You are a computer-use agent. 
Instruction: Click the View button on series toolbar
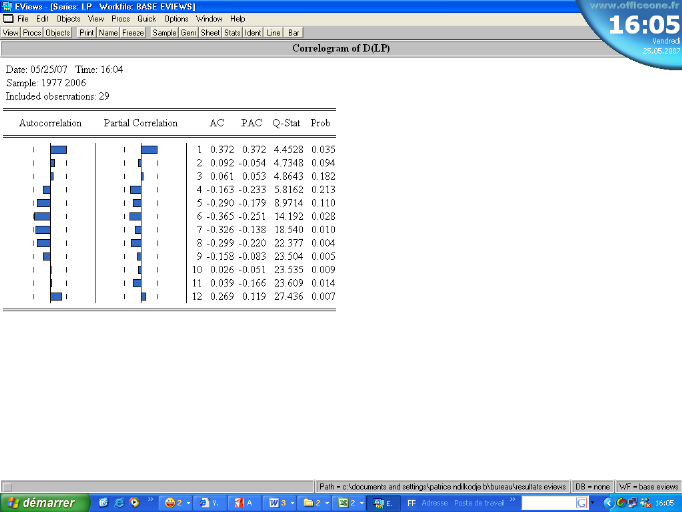click(x=10, y=33)
